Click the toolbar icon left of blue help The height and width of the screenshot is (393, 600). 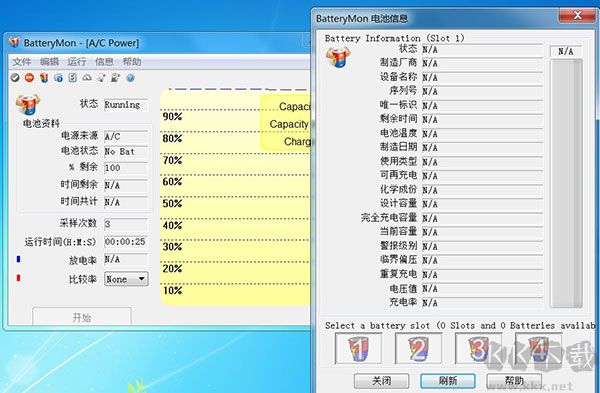tap(116, 78)
